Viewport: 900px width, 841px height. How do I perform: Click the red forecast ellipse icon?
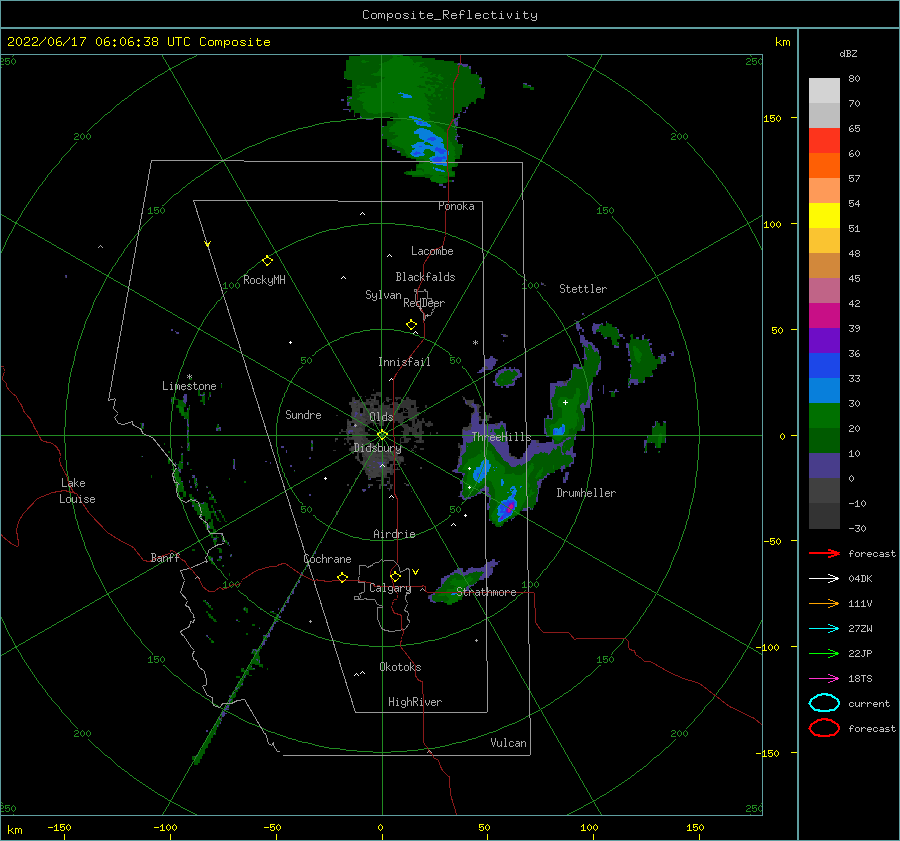point(824,728)
